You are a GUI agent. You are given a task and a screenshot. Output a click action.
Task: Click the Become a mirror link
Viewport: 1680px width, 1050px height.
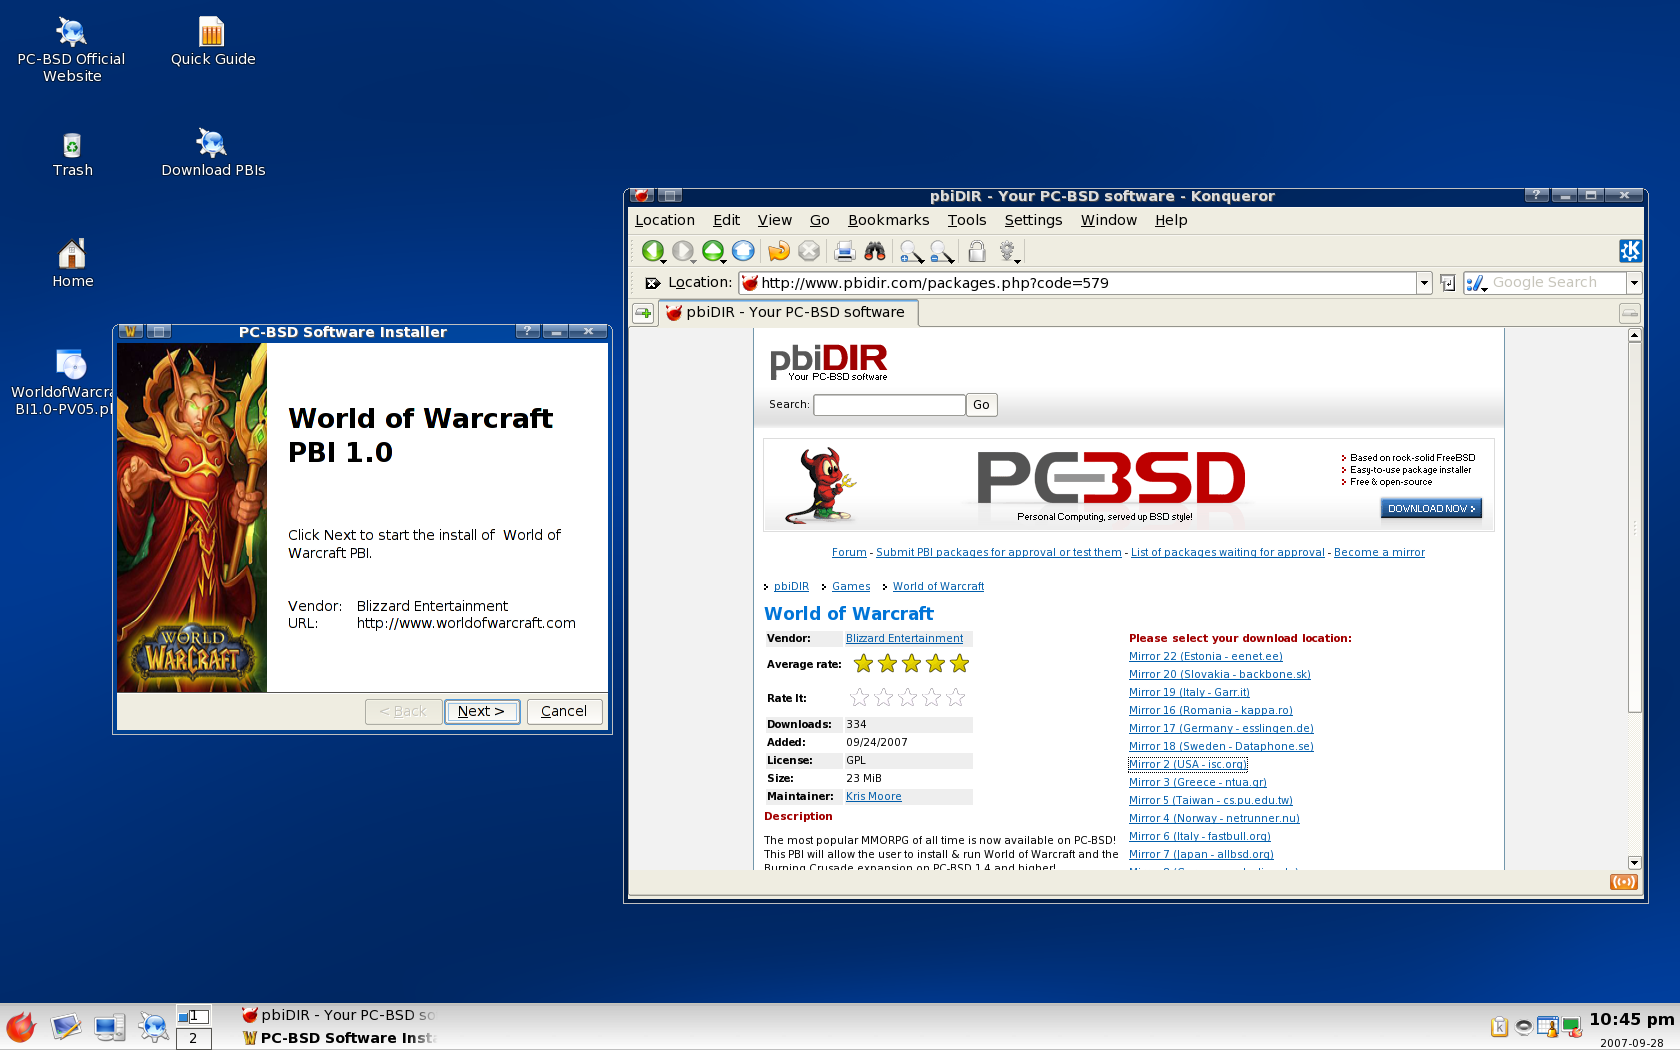click(1379, 552)
